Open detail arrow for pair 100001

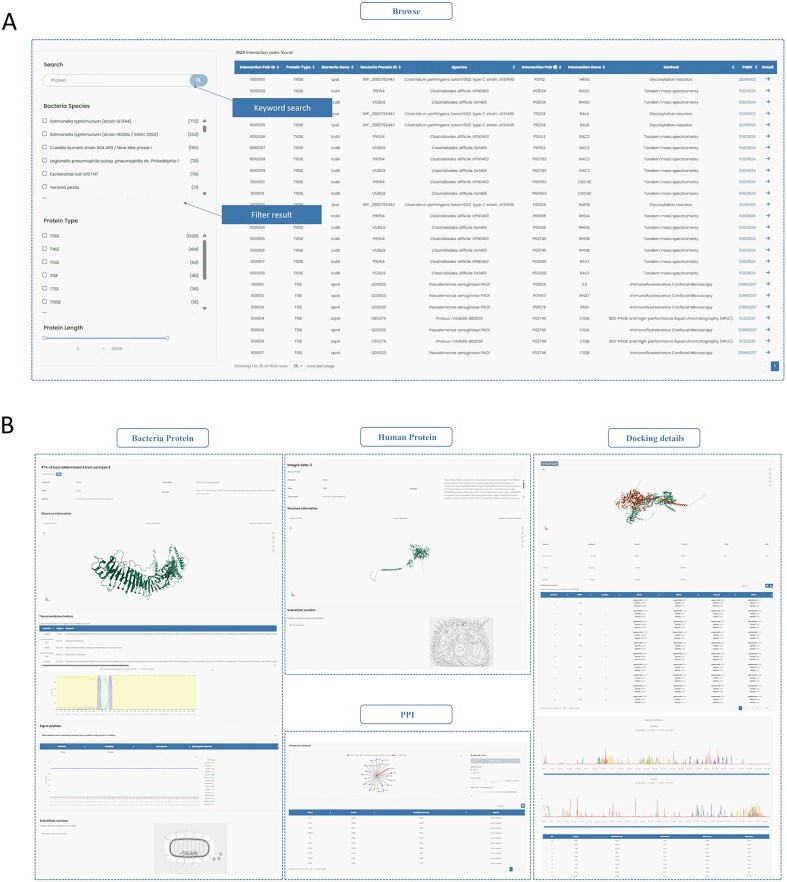[768, 284]
